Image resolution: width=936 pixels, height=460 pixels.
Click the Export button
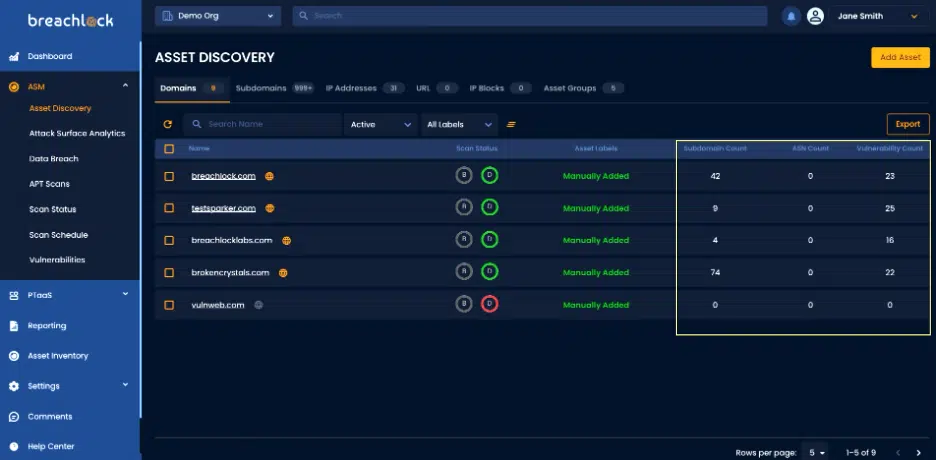tap(908, 124)
